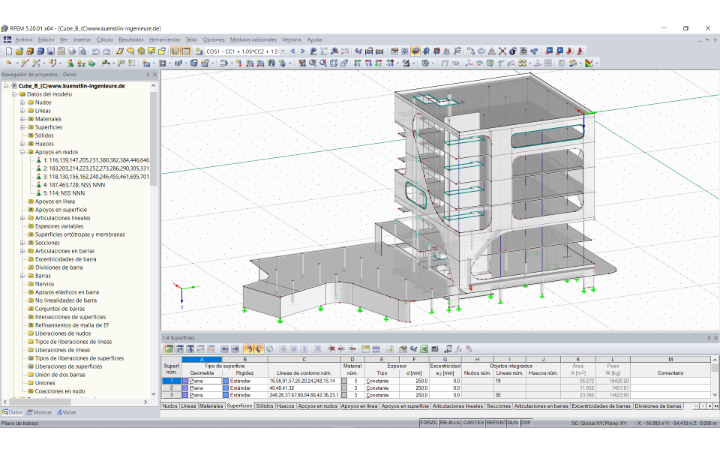Screen dimensions: 720x450
Task: Collapse the Datos del modelo node
Action: tap(14, 94)
